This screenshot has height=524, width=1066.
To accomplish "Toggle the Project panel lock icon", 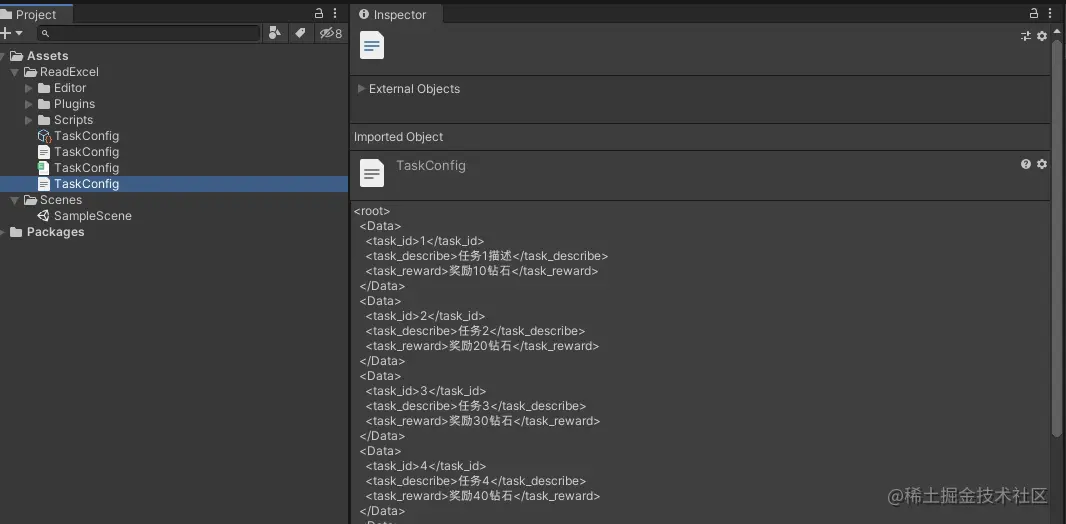I will point(319,14).
